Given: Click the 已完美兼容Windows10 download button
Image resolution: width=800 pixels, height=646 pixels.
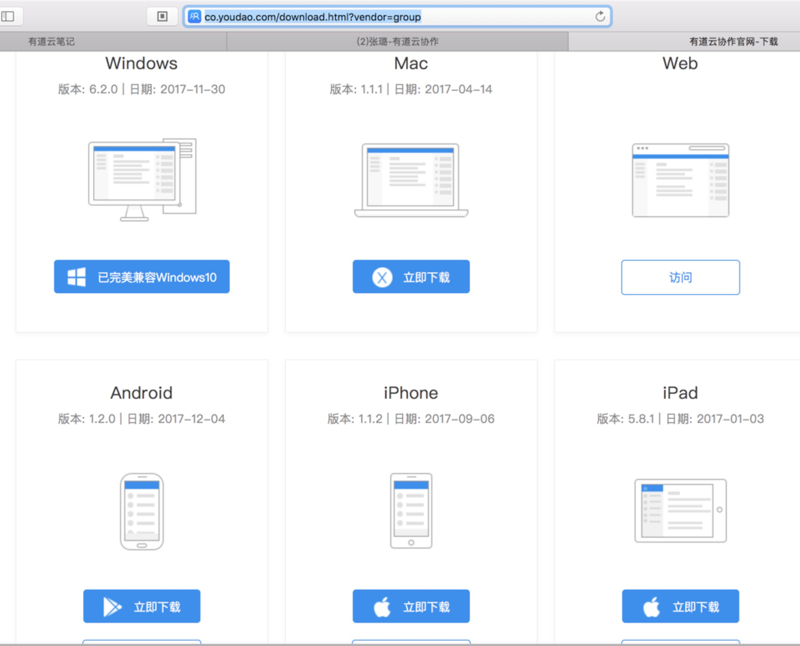Looking at the screenshot, I should 142,277.
